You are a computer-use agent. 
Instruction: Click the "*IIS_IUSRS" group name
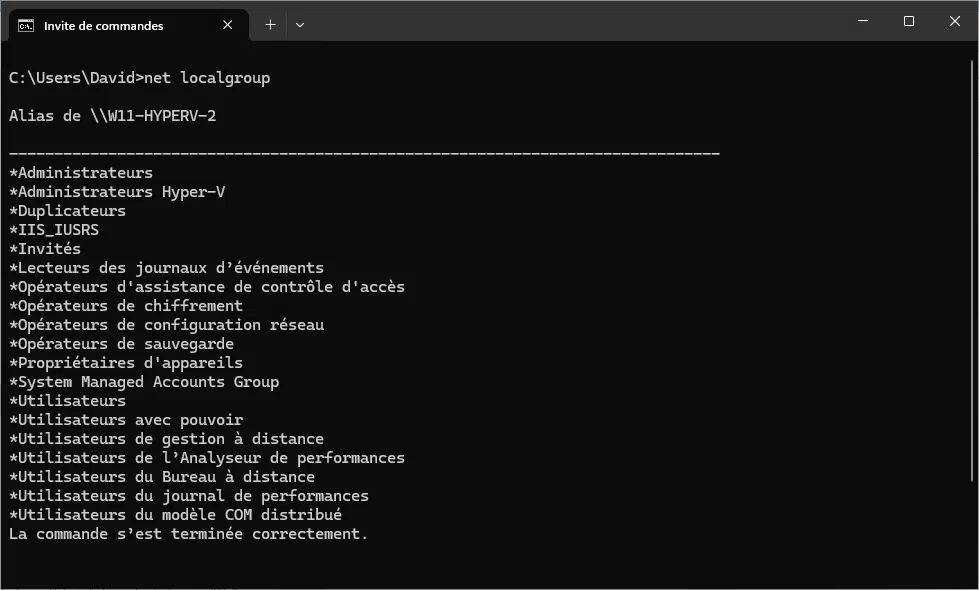(53, 229)
